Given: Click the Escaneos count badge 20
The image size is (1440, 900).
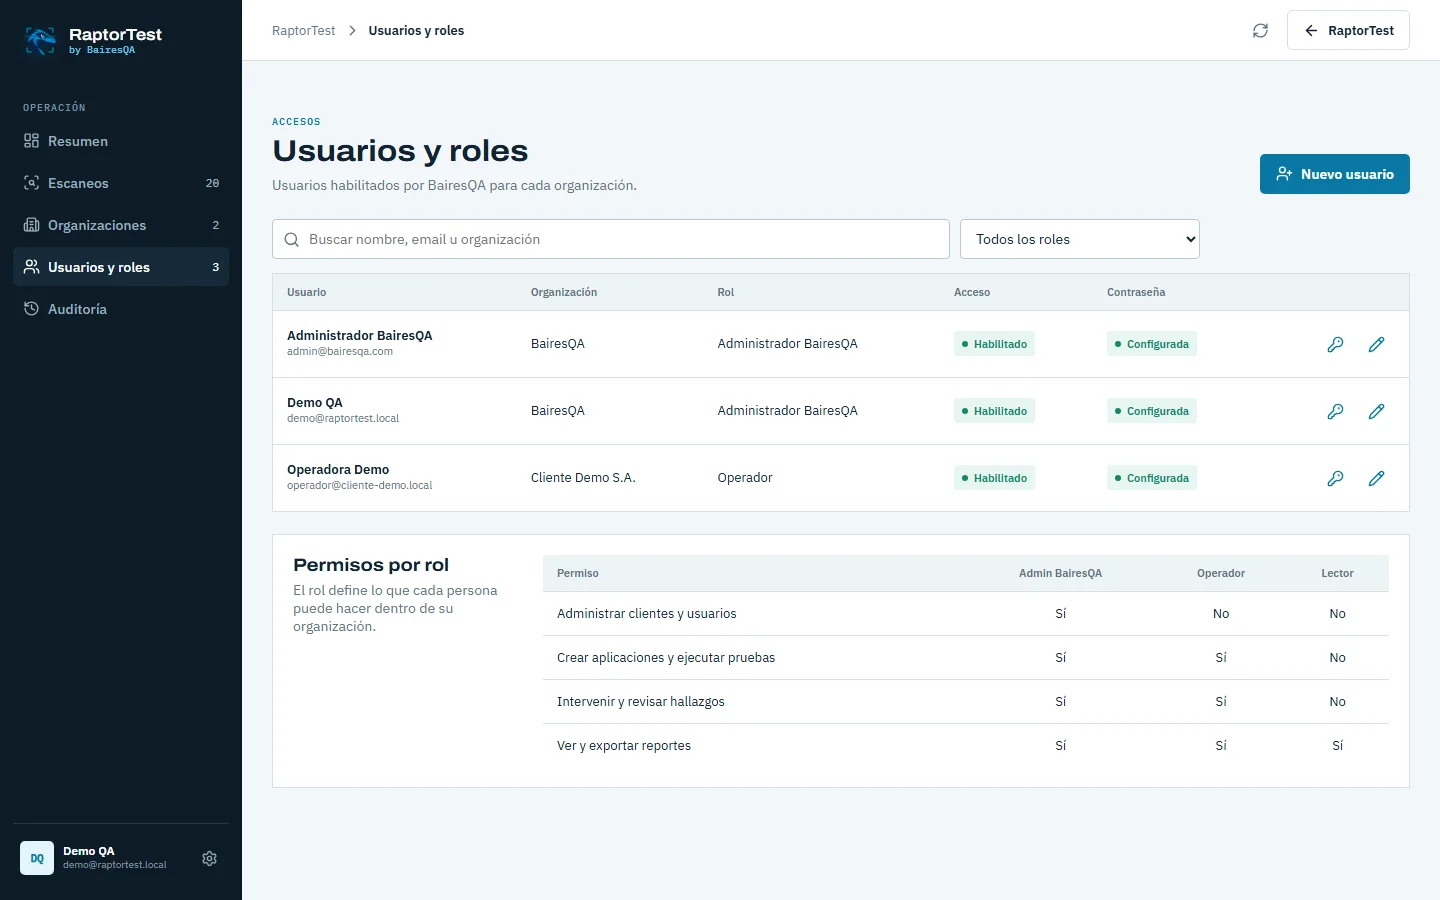Looking at the screenshot, I should (212, 183).
